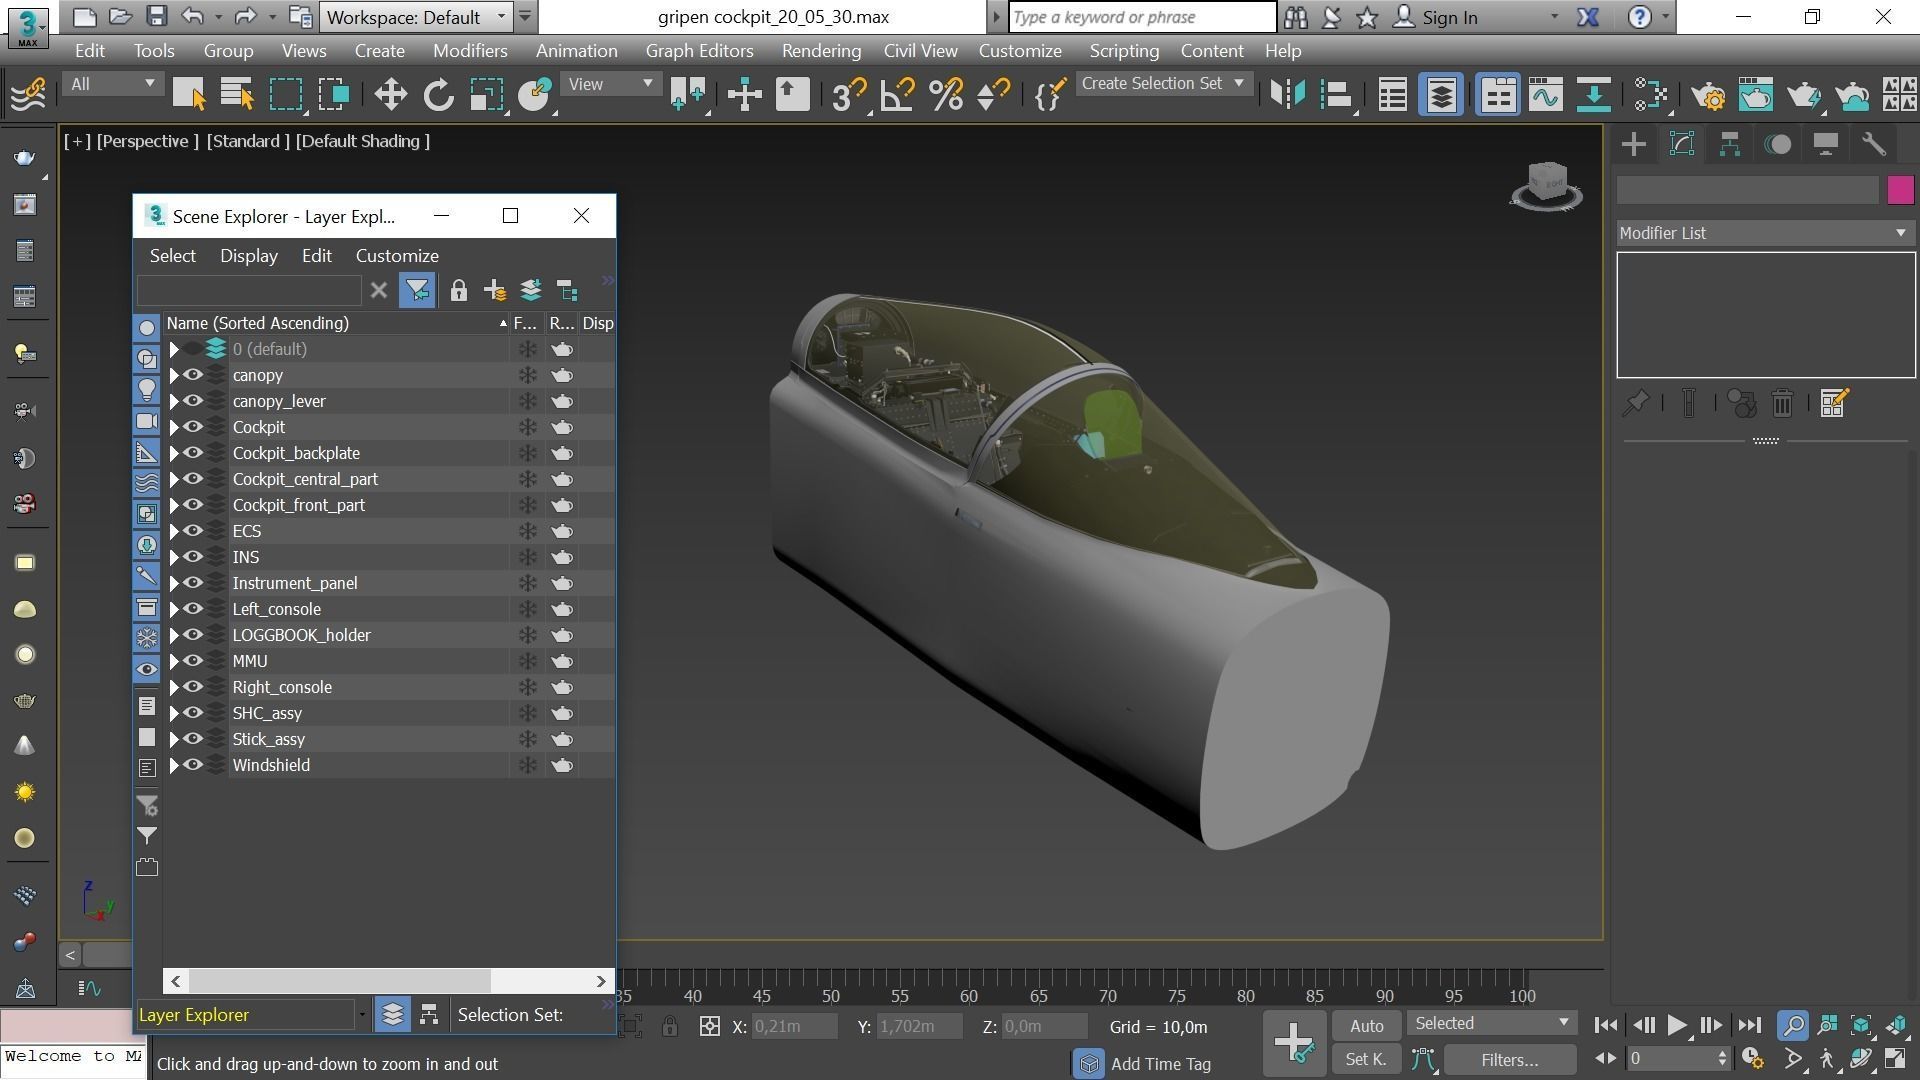Screen dimensions: 1920x1080
Task: Hide the canopy layer
Action: pos(193,375)
